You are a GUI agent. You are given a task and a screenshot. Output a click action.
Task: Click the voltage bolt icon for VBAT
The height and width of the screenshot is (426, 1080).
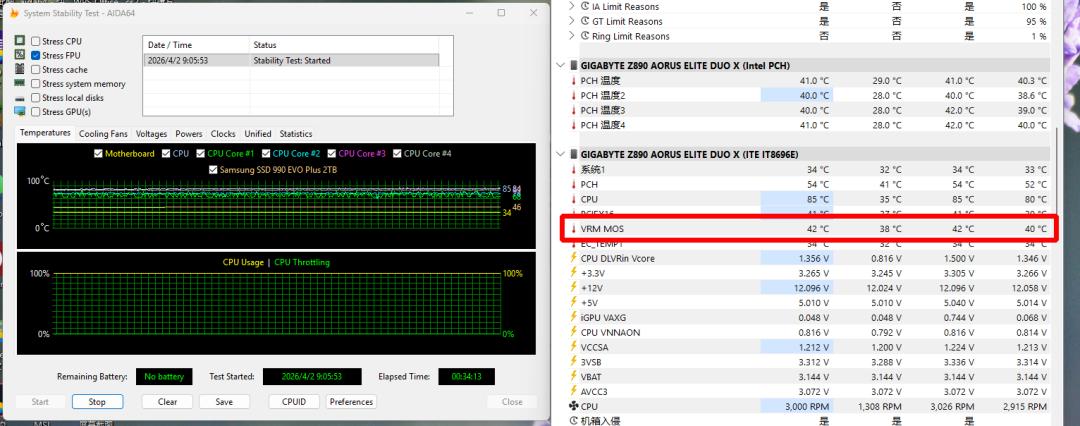click(x=573, y=377)
